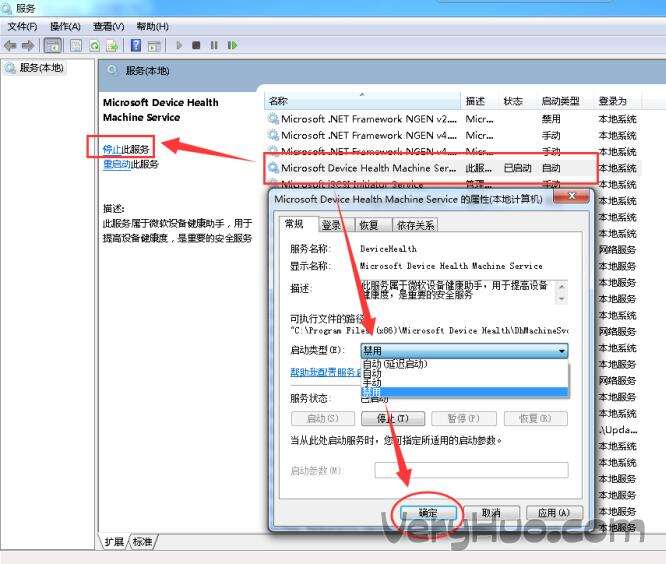The width and height of the screenshot is (666, 564).
Task: Open the 帮助(H) menu
Action: (152, 27)
